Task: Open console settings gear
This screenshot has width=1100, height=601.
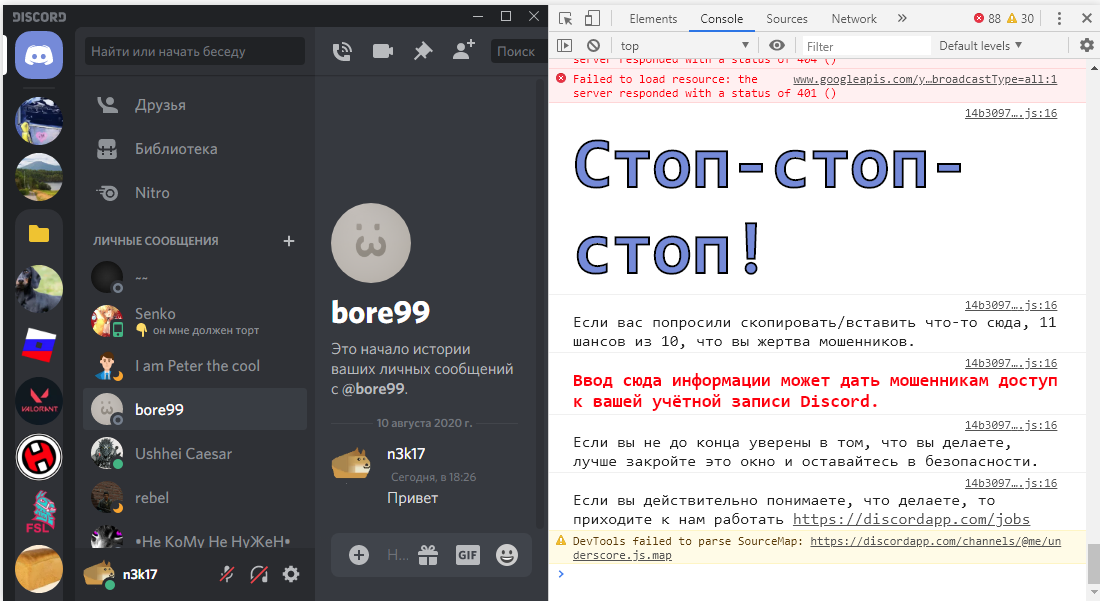Action: (1086, 46)
